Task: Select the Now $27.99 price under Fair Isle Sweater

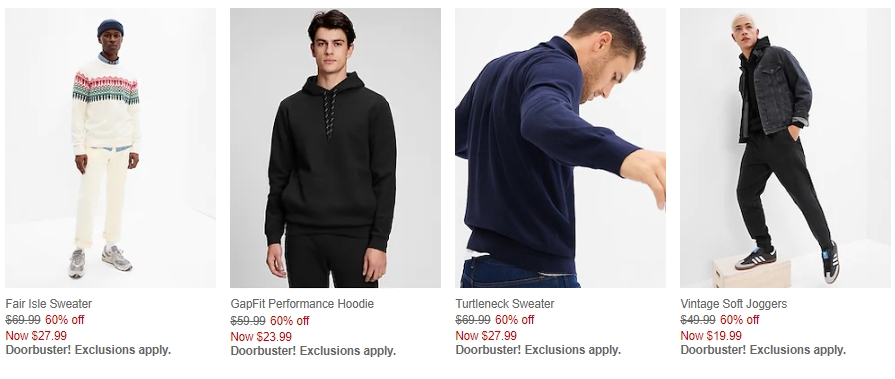Action: [x=36, y=336]
